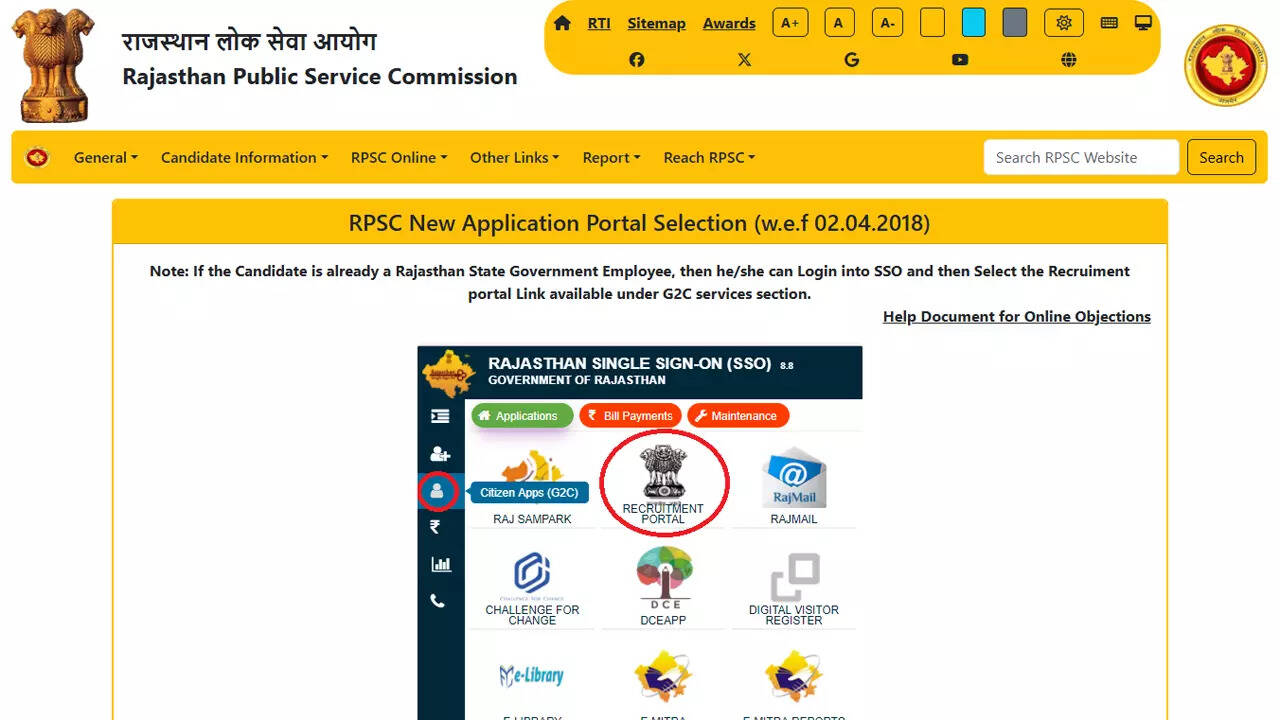Image resolution: width=1280 pixels, height=720 pixels.
Task: Click the desktop monitor icon
Action: coord(1143,23)
